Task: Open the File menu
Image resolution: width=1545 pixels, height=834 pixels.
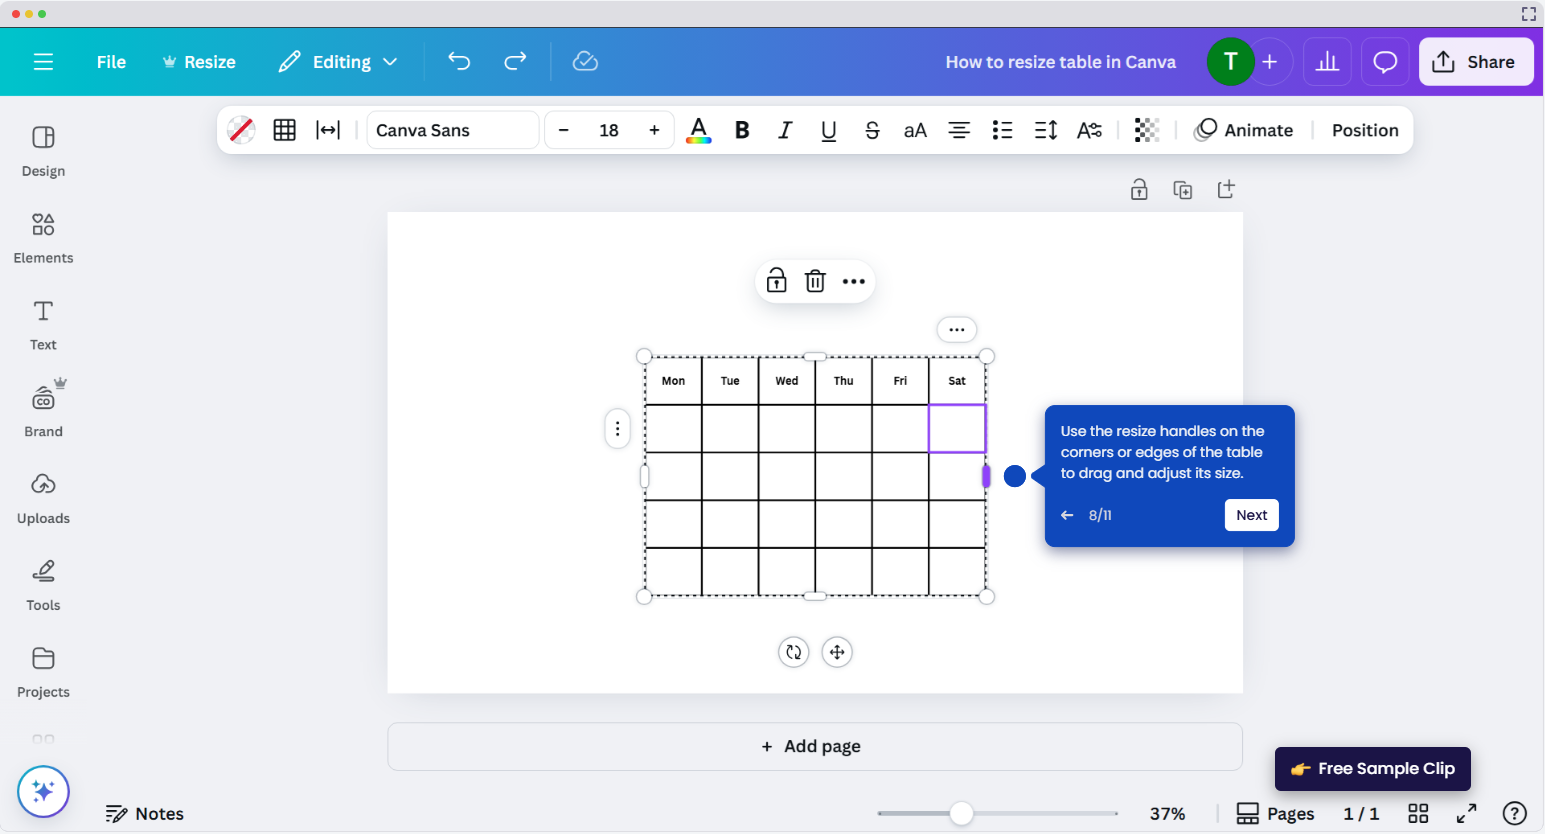Action: coord(111,61)
